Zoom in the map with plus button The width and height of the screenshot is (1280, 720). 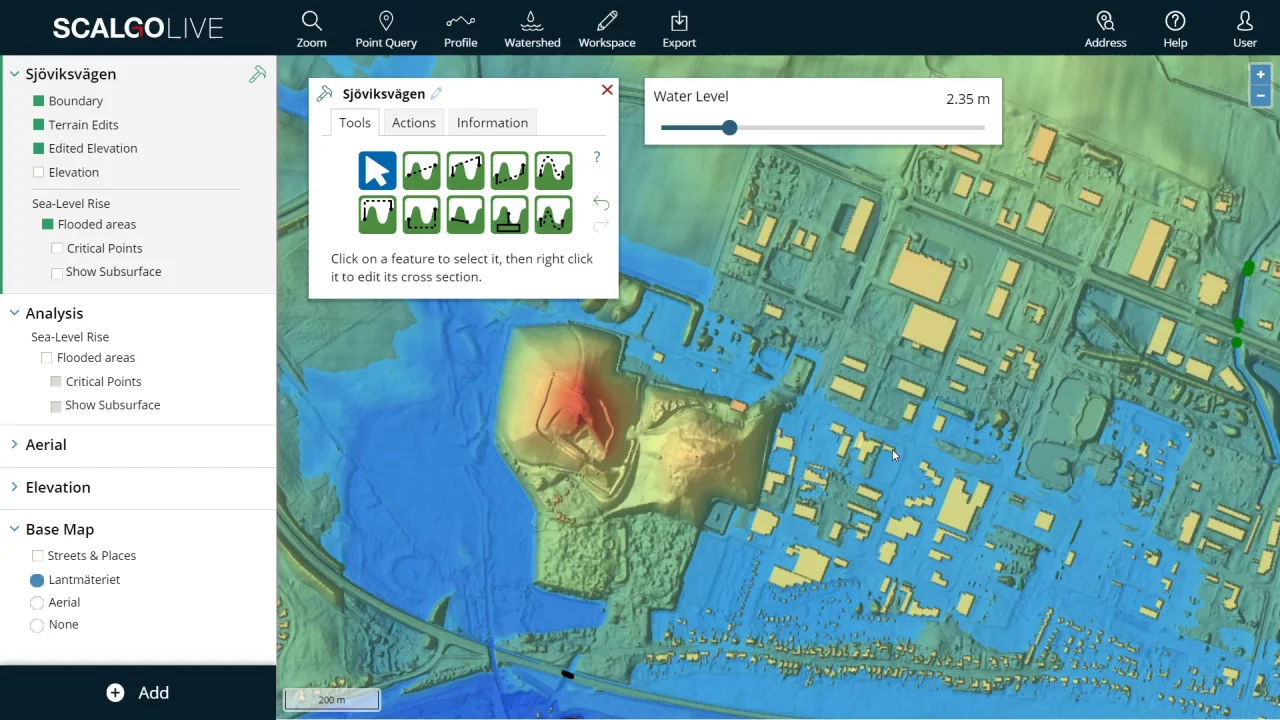pyautogui.click(x=1260, y=75)
